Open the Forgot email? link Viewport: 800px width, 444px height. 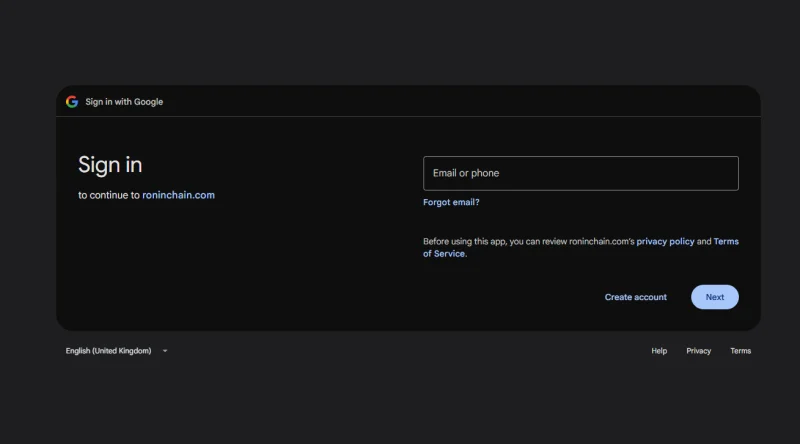[x=451, y=202]
